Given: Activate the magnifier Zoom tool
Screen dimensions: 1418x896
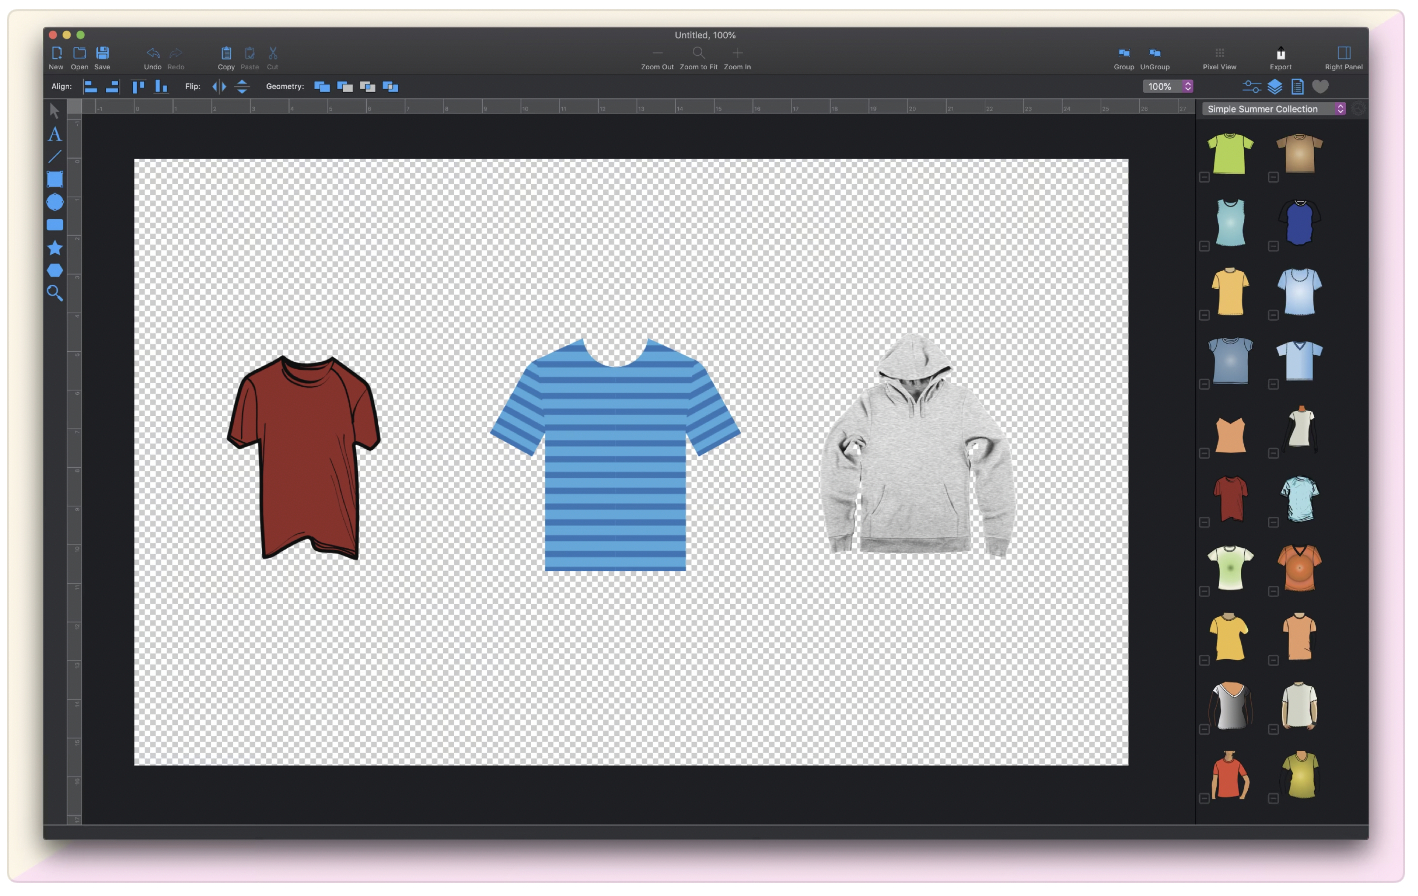Looking at the screenshot, I should (55, 293).
